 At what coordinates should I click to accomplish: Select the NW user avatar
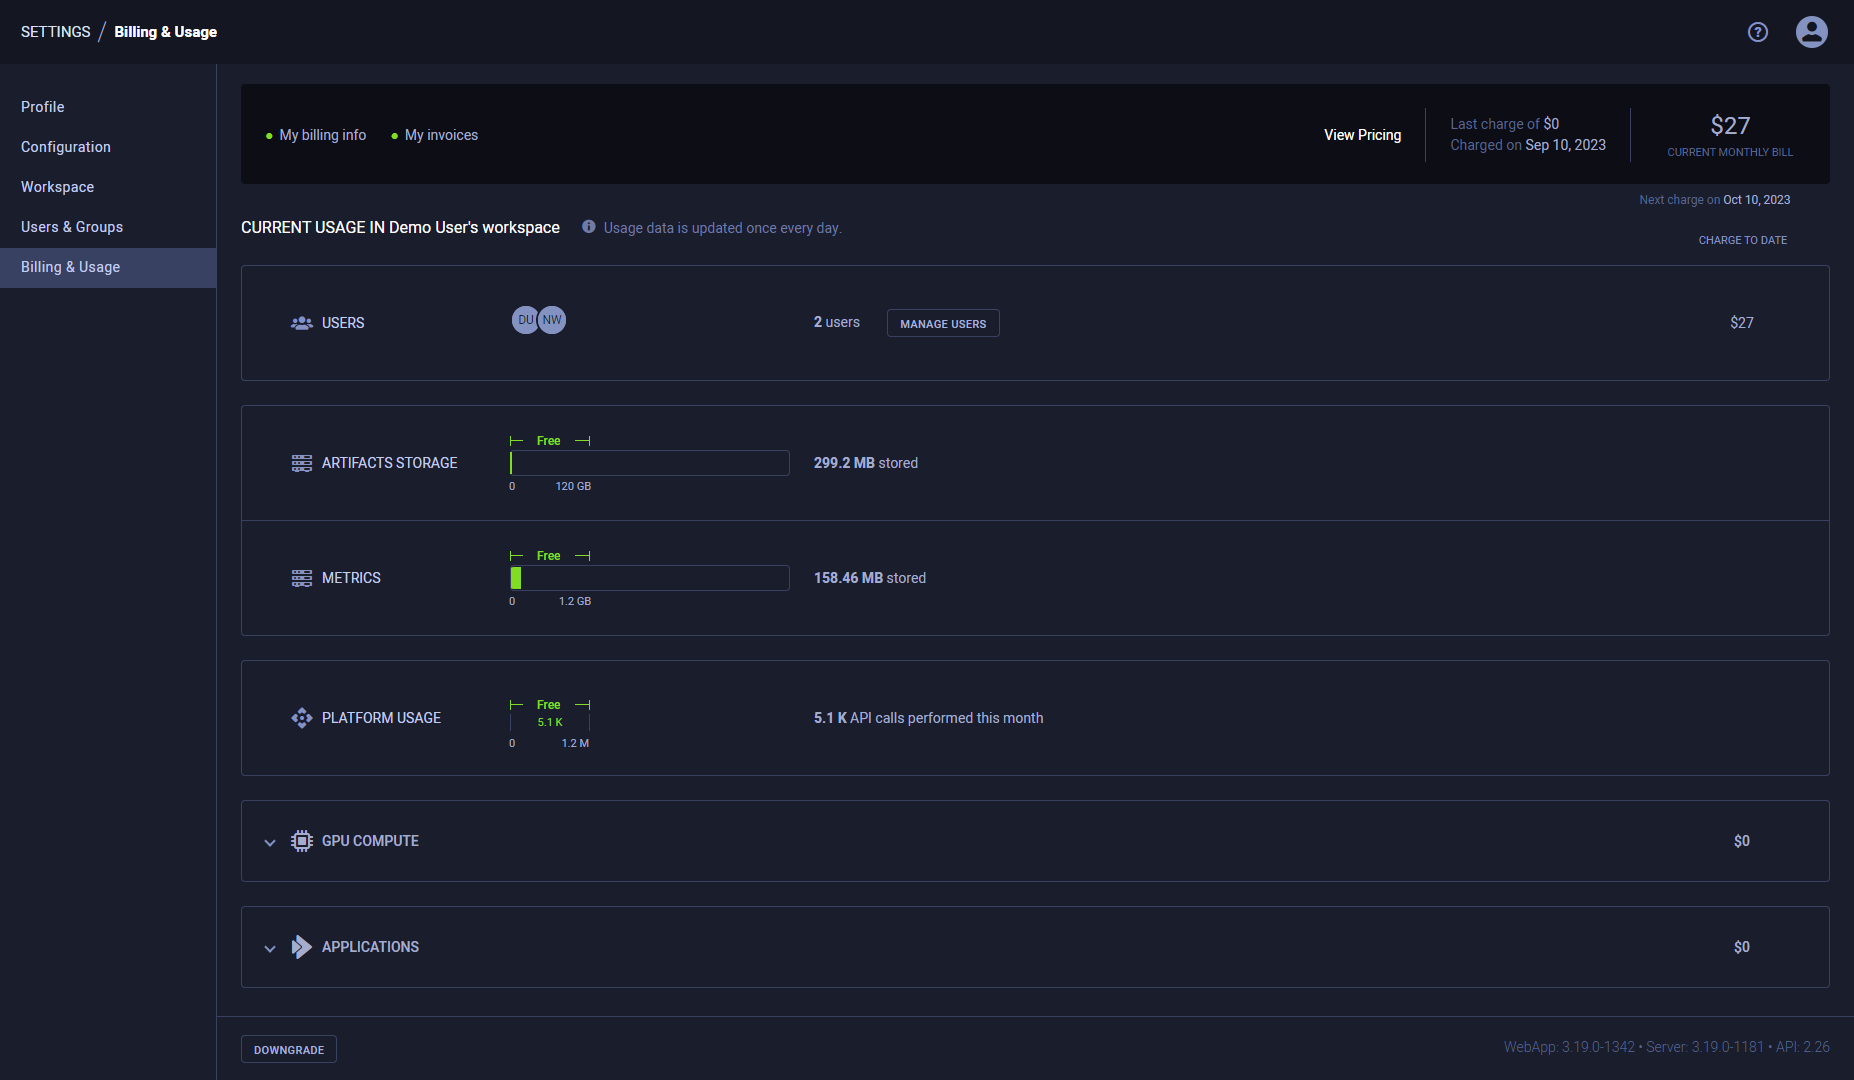pos(552,320)
